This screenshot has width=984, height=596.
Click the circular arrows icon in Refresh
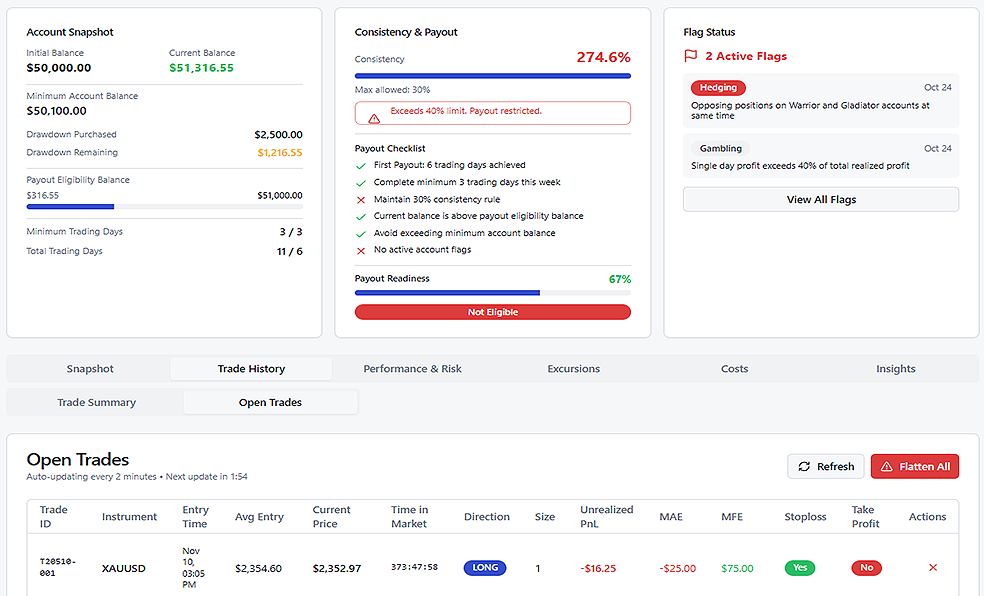pyautogui.click(x=804, y=466)
